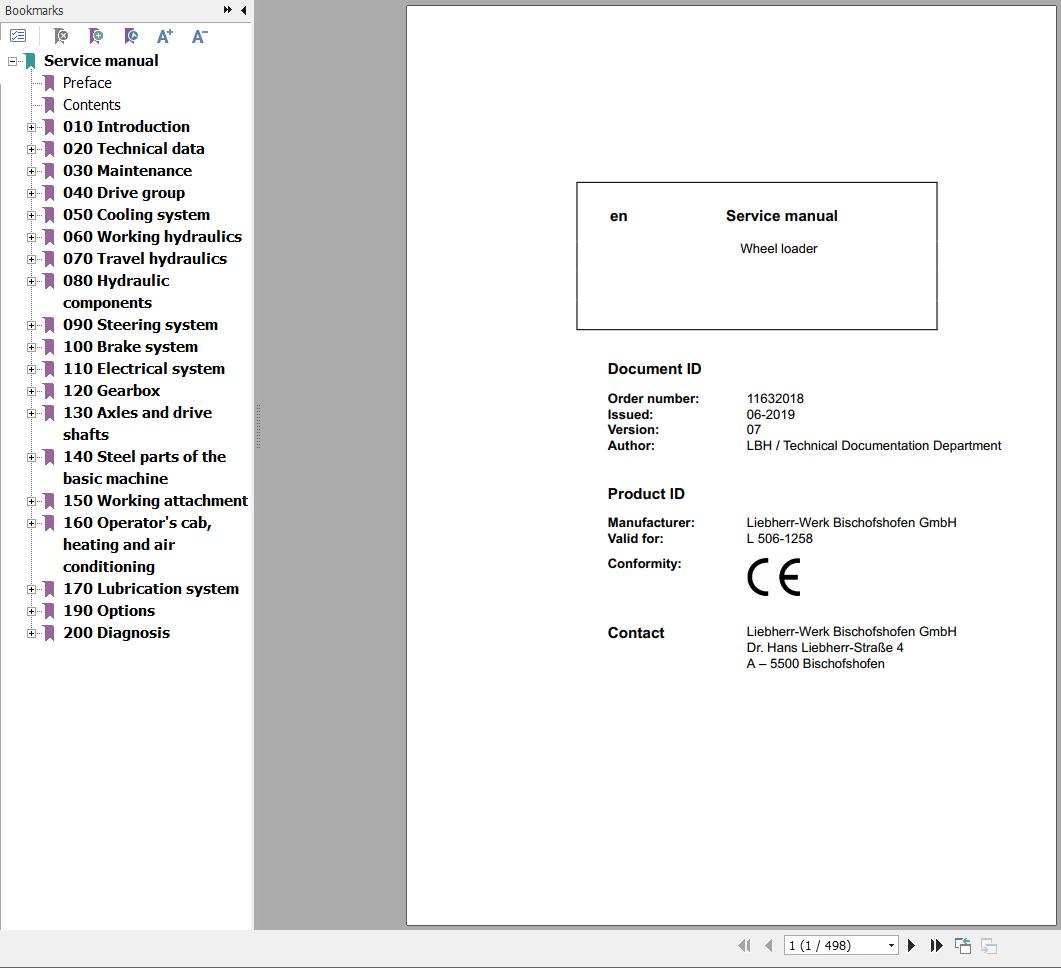
Task: Click the bookmark icon beside 010 Introduction
Action: point(49,126)
